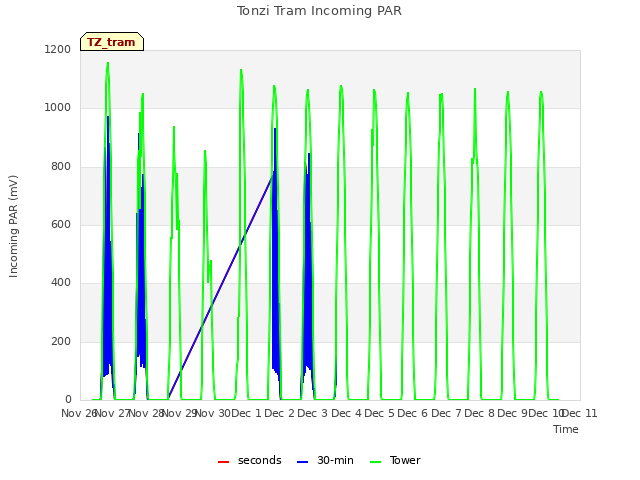Click the Dec 6 x-axis label
Viewport: 640px width, 480px height.
[413, 413]
